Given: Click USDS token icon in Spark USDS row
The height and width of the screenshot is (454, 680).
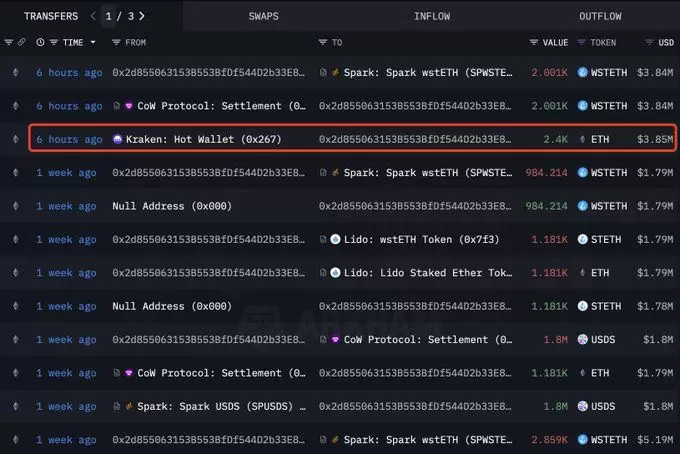Looking at the screenshot, I should coord(582,406).
